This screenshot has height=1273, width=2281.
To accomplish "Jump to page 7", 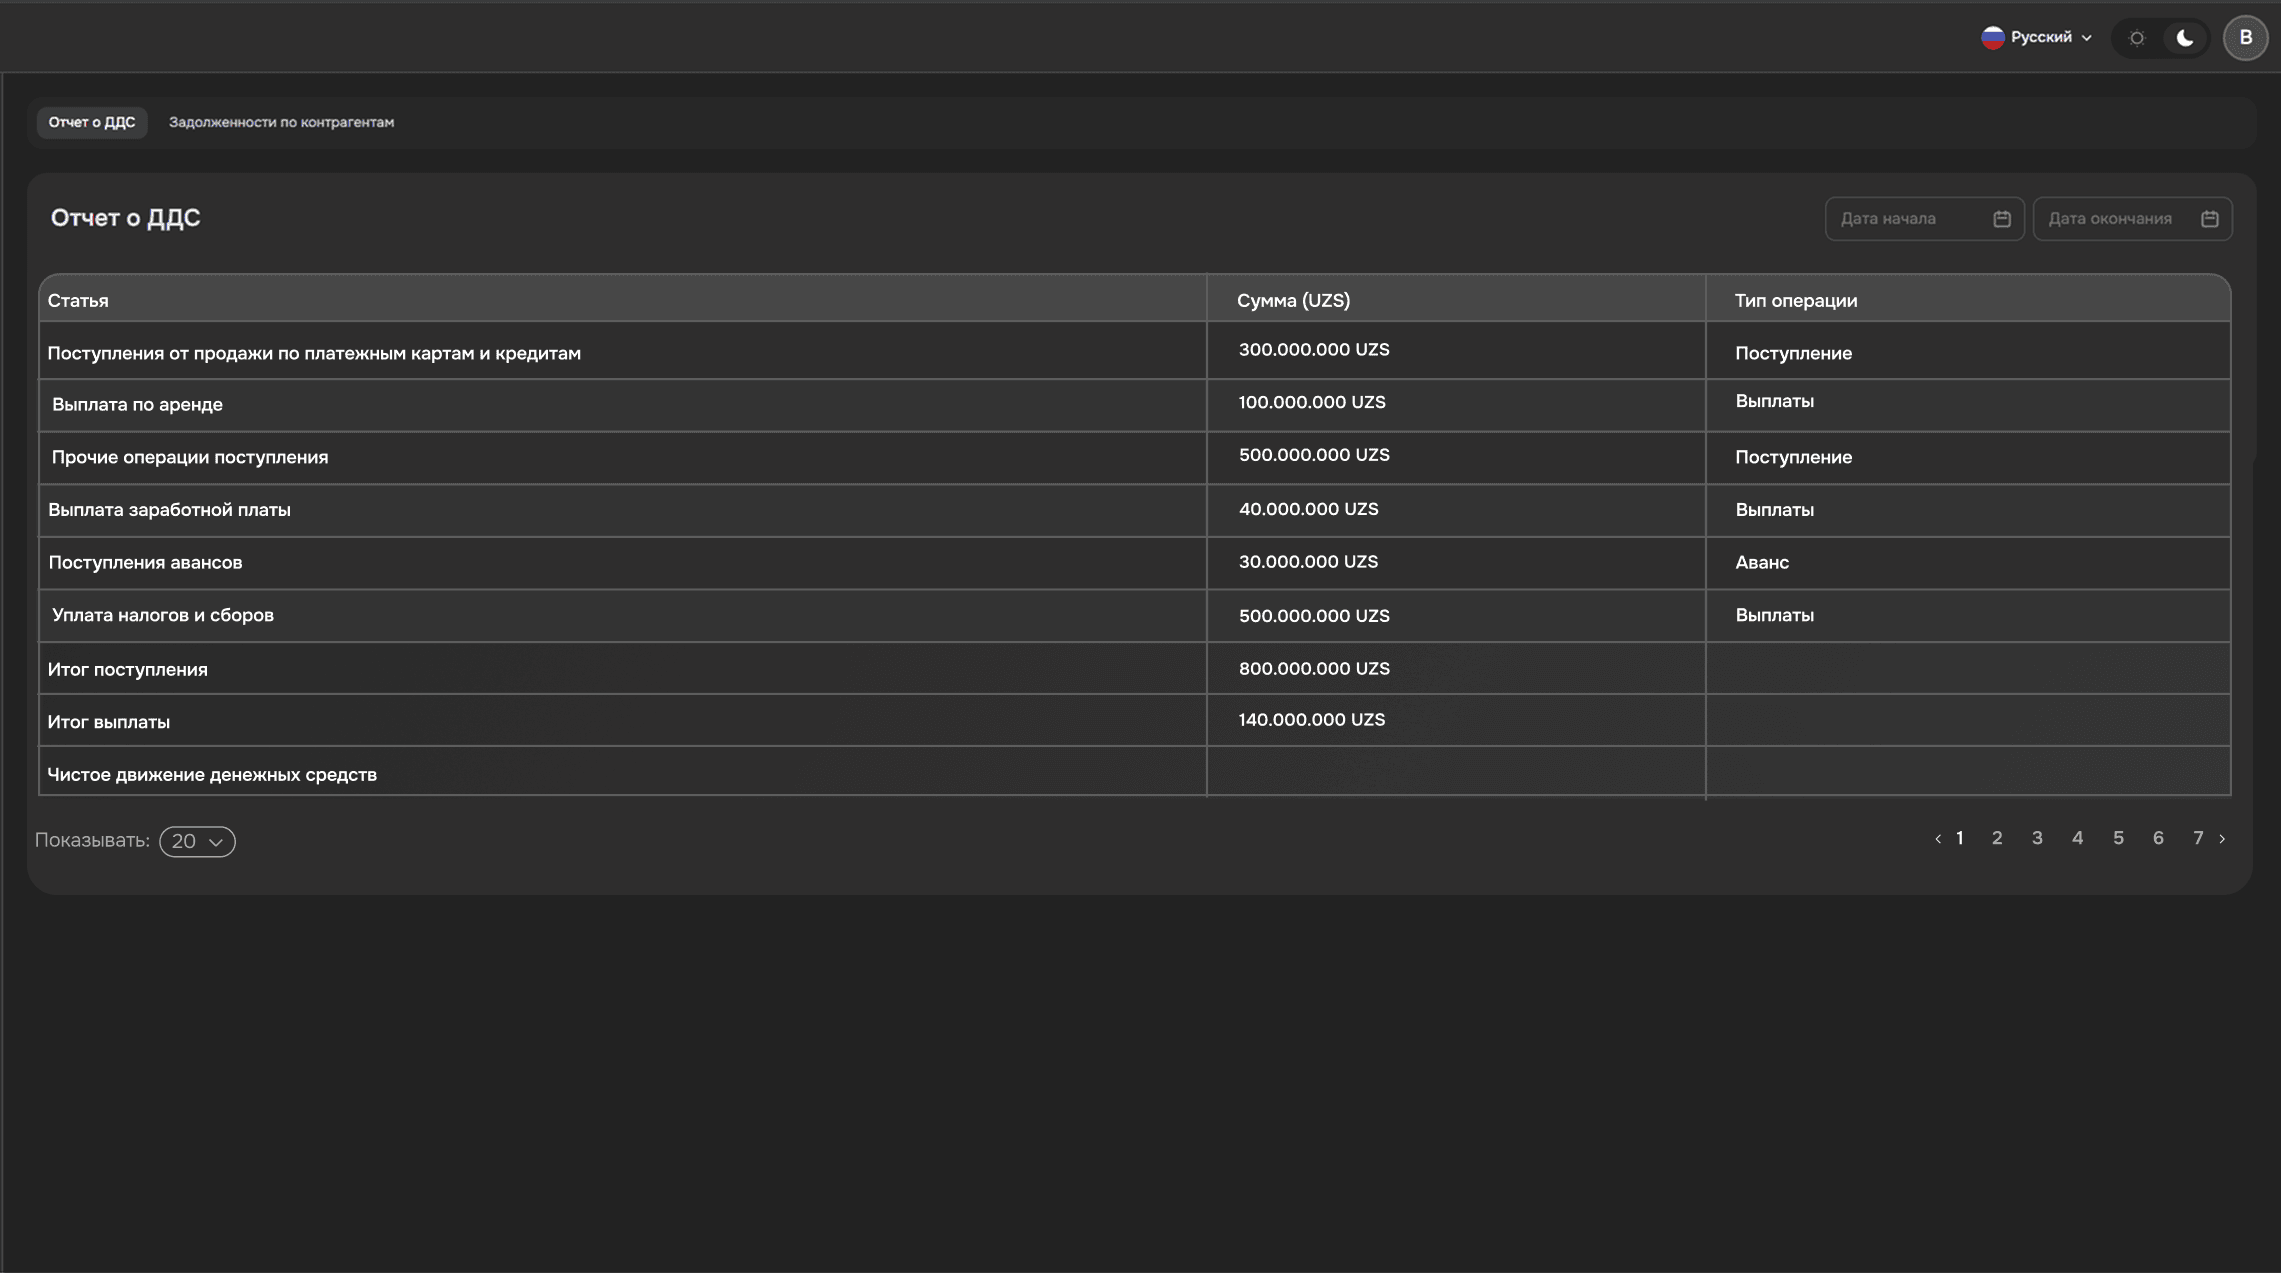I will [2198, 838].
